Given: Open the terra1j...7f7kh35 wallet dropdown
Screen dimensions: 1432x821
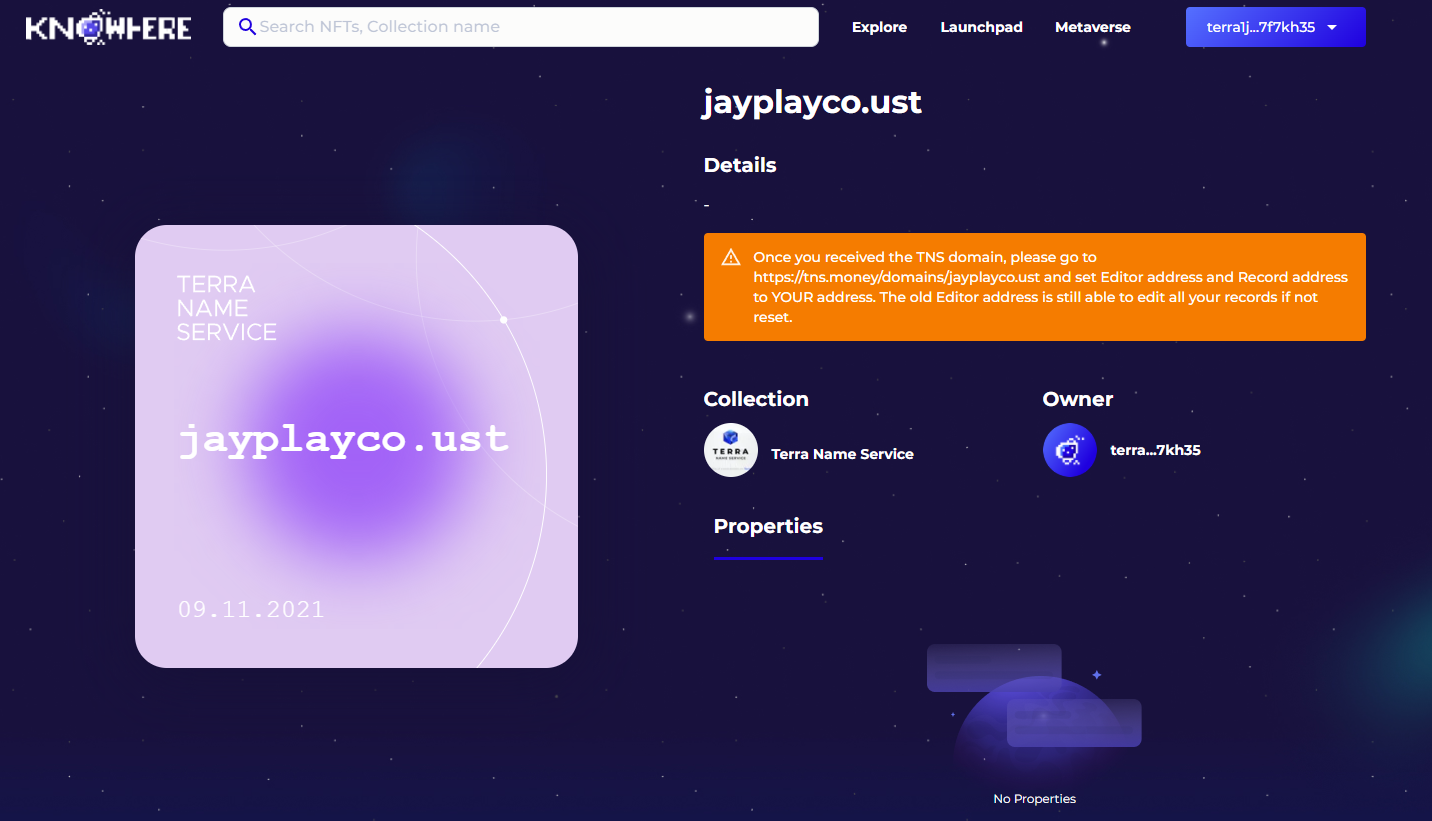Looking at the screenshot, I should pyautogui.click(x=1275, y=27).
